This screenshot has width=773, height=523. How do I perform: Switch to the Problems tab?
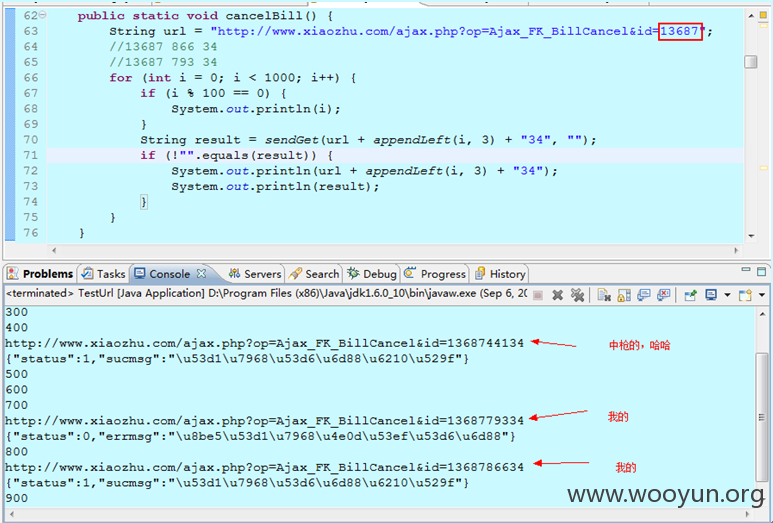click(40, 274)
